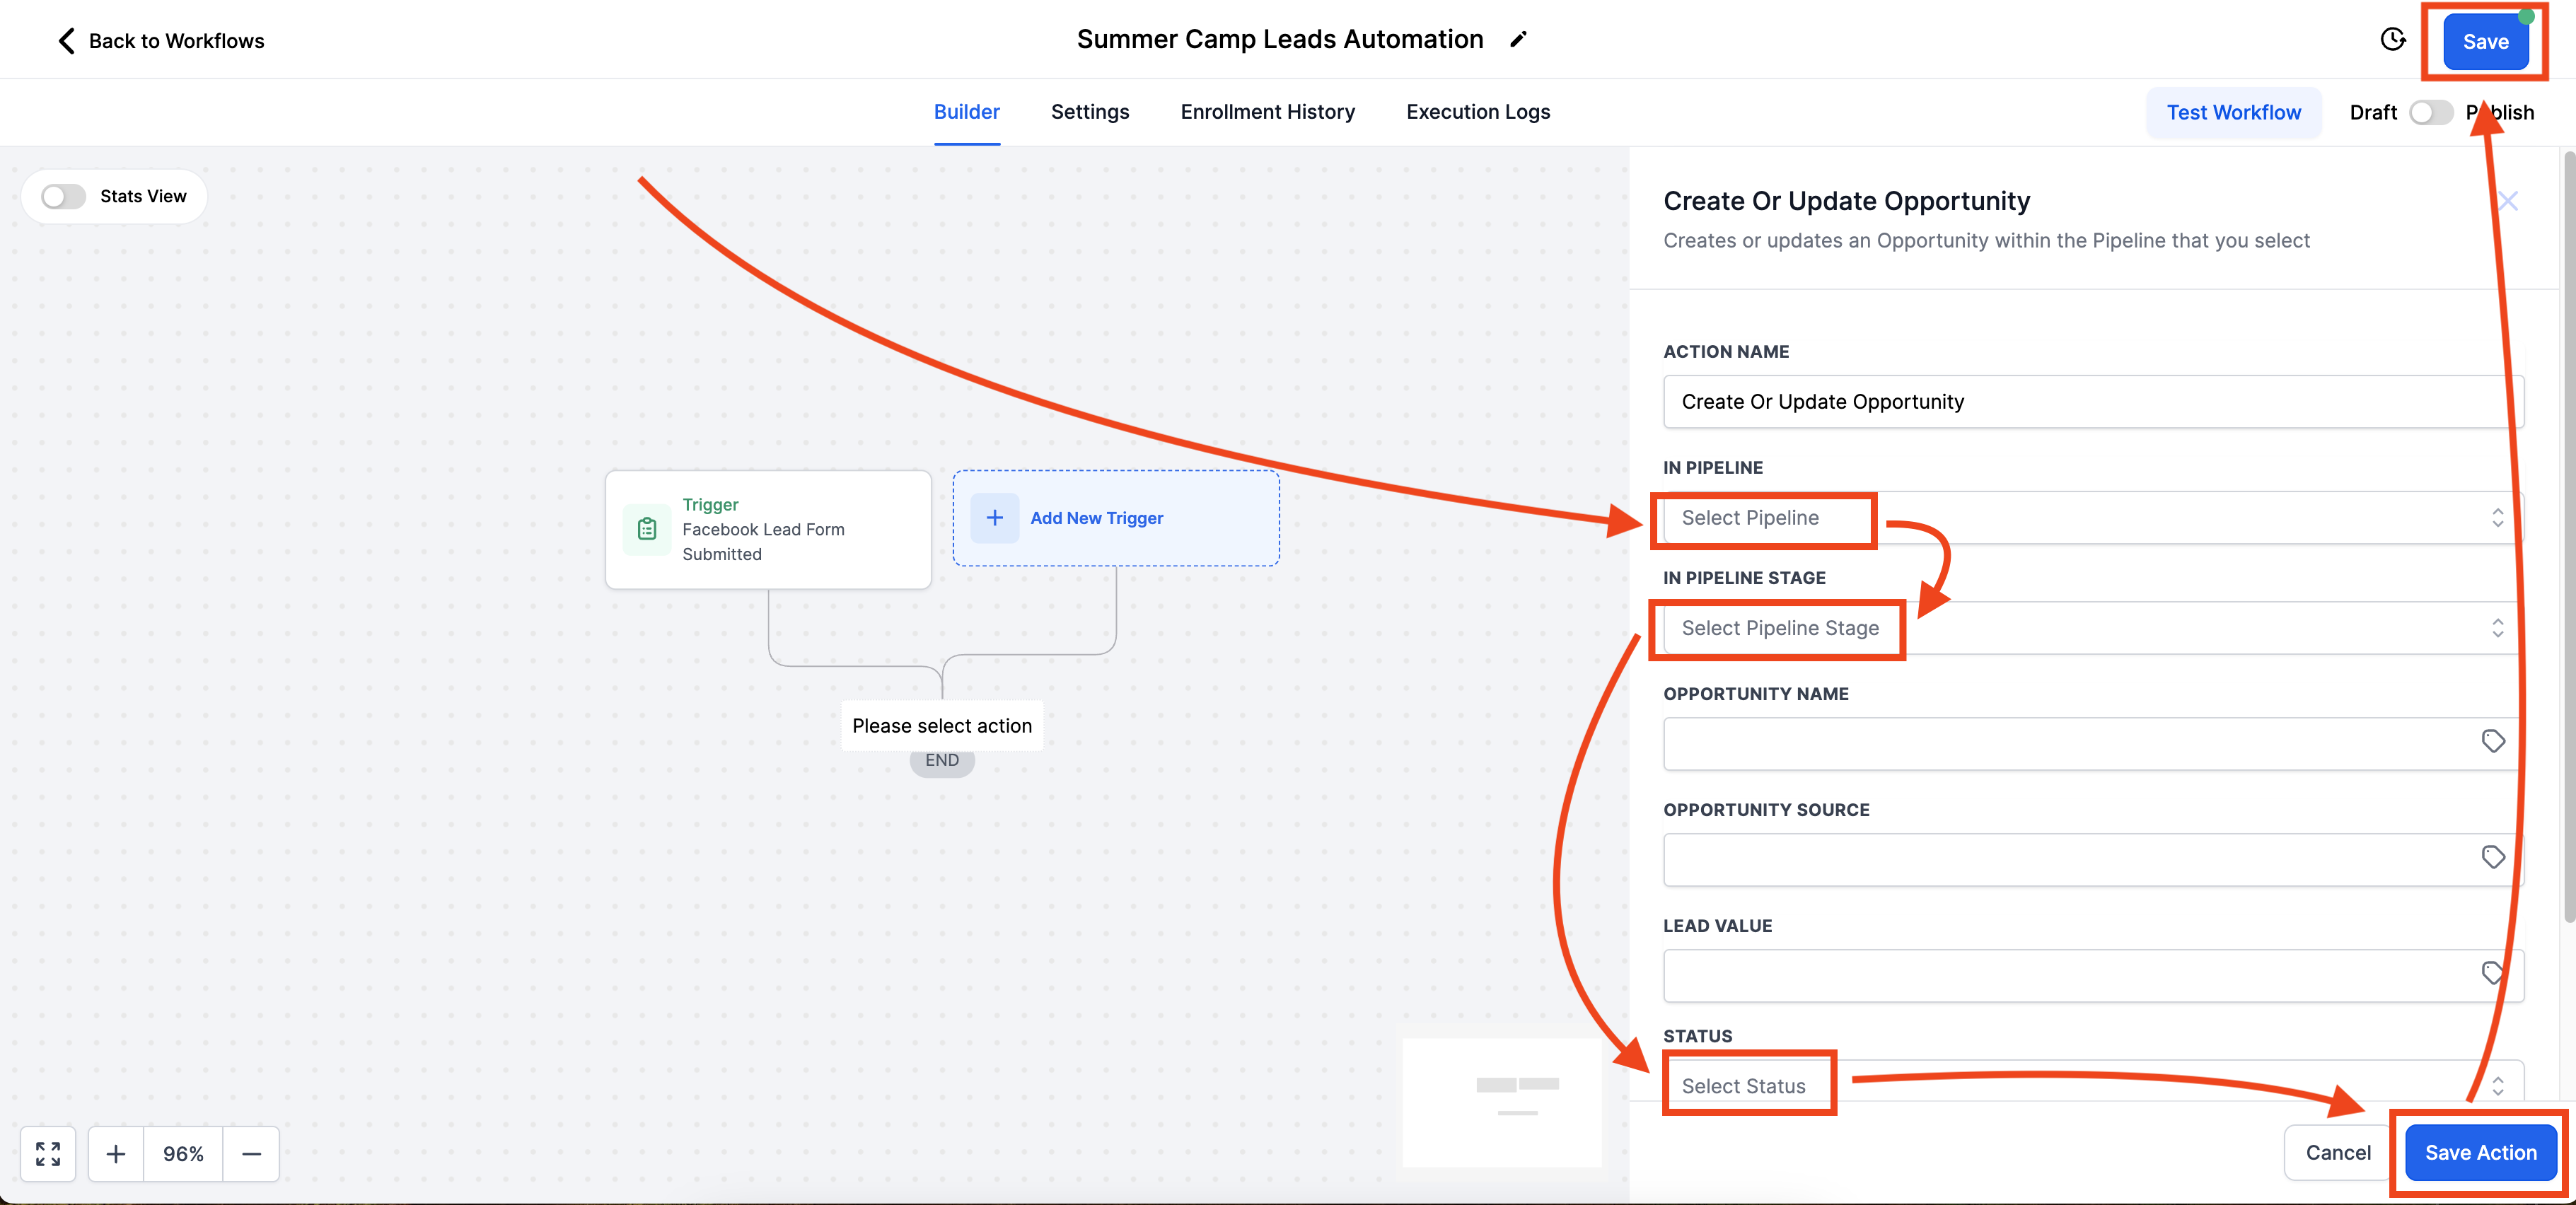Click the pencil icon to rename workflow
The image size is (2576, 1205).
1518,40
